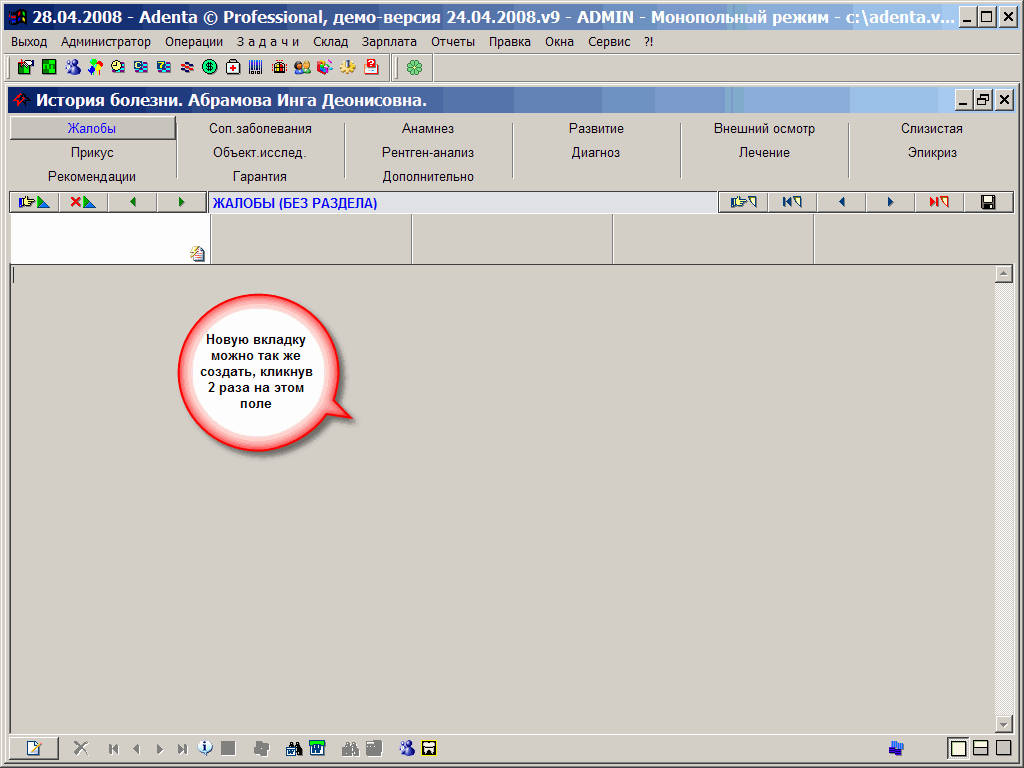Click the barcode icon in the toolbar
1024x768 pixels.
tap(256, 67)
